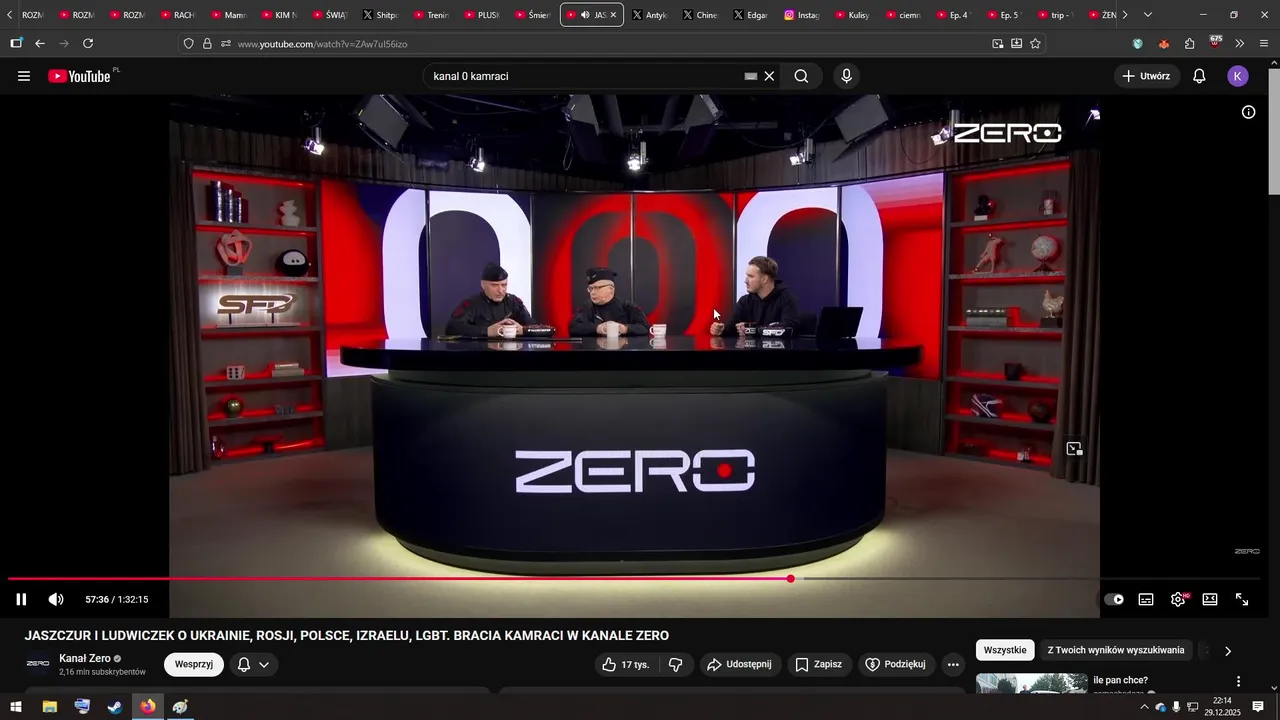The height and width of the screenshot is (720, 1280).
Task: Toggle the autoplay switch in player
Action: (x=1114, y=599)
